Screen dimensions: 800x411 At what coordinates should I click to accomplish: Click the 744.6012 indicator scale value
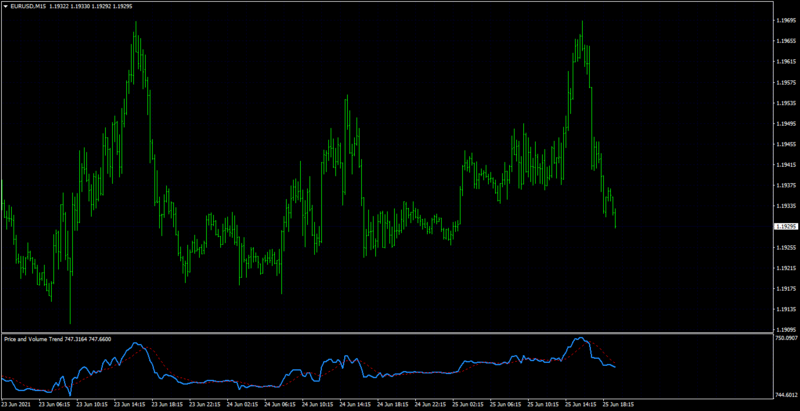(786, 395)
